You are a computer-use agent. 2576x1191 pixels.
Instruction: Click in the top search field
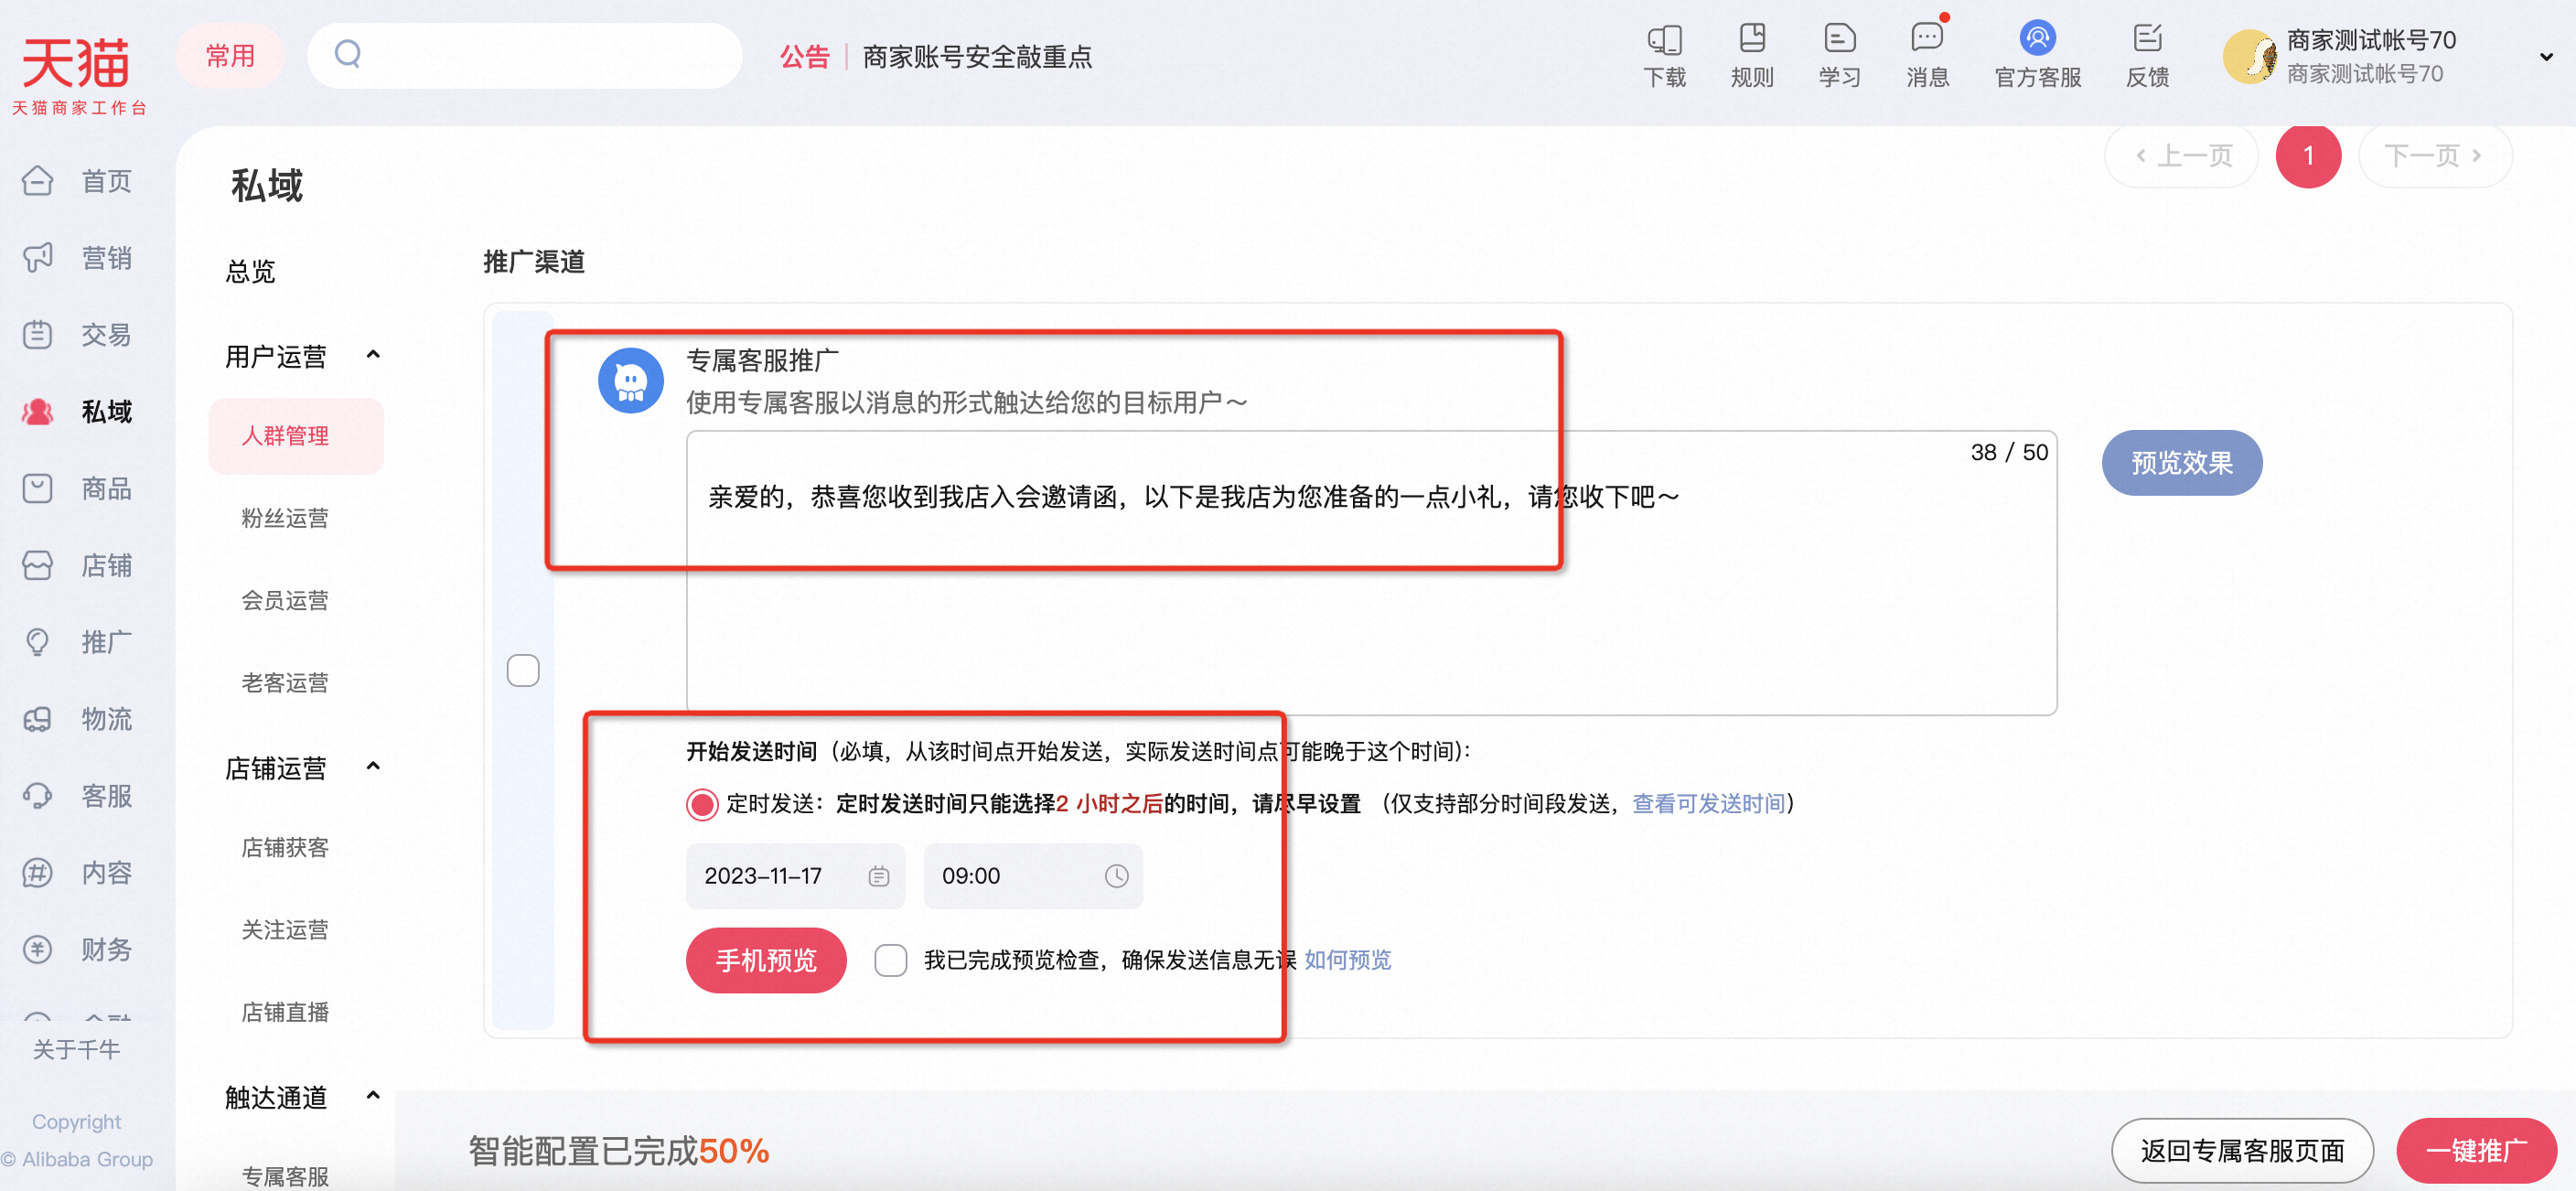[525, 56]
